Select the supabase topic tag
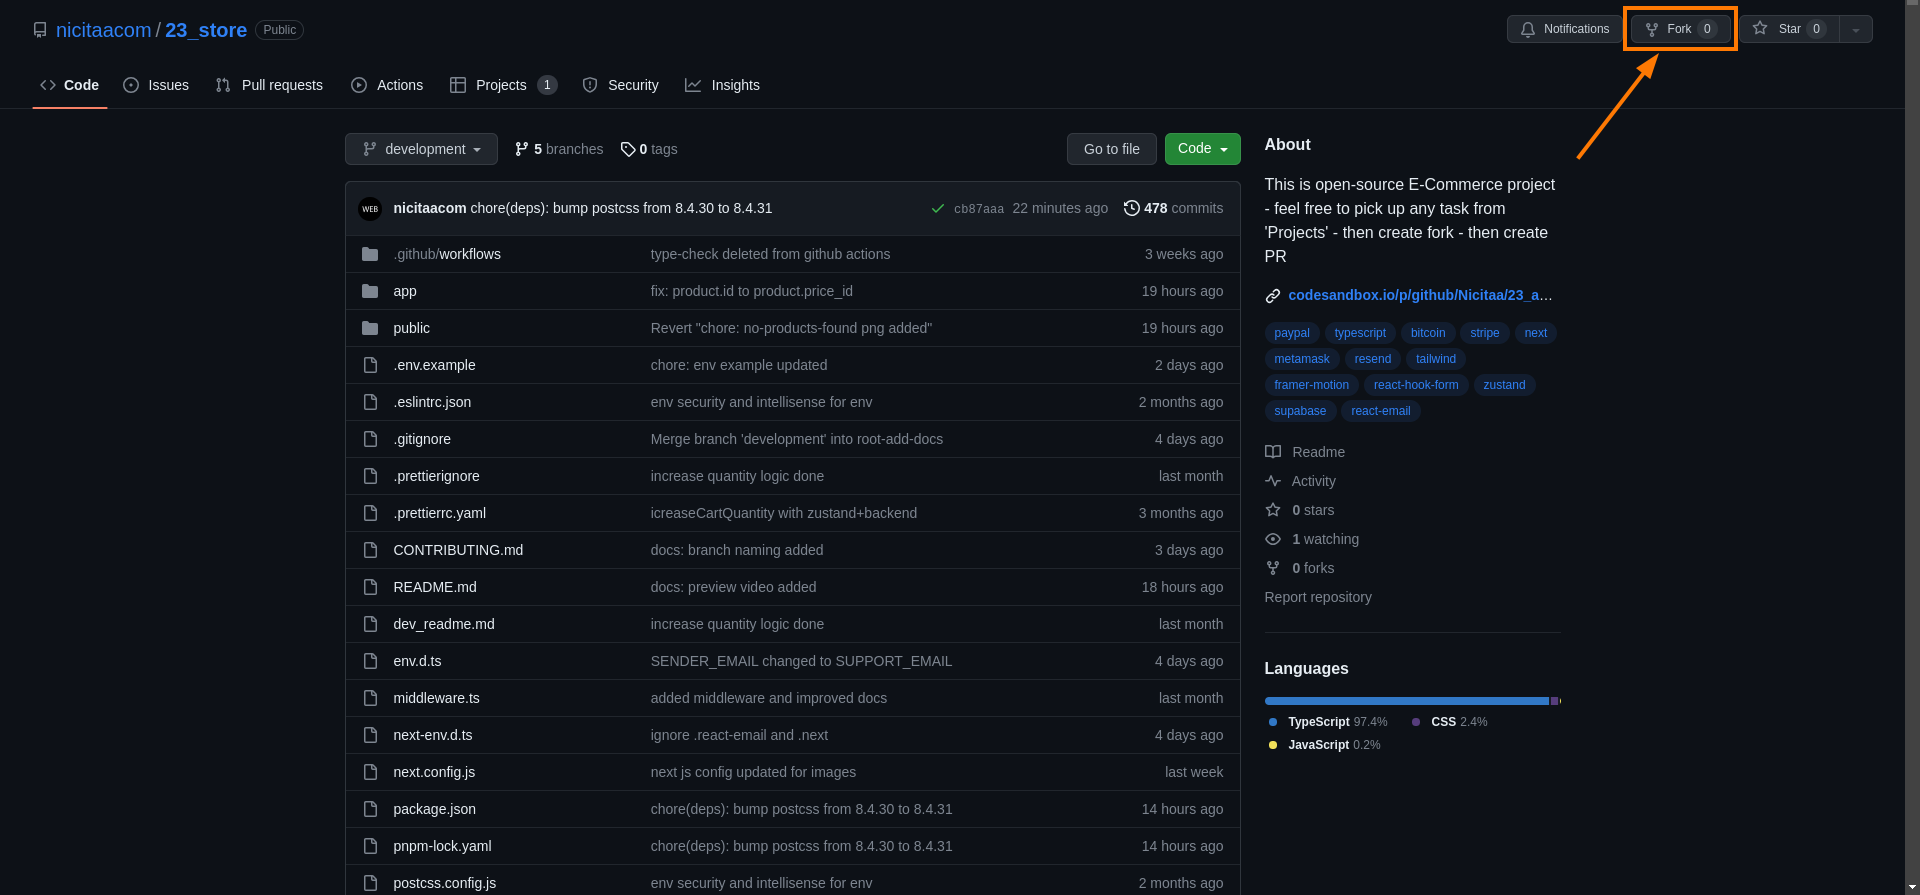Image resolution: width=1920 pixels, height=895 pixels. point(1300,411)
